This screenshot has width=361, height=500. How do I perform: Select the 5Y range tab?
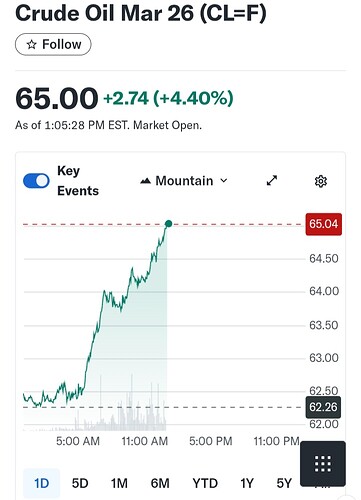pyautogui.click(x=284, y=483)
